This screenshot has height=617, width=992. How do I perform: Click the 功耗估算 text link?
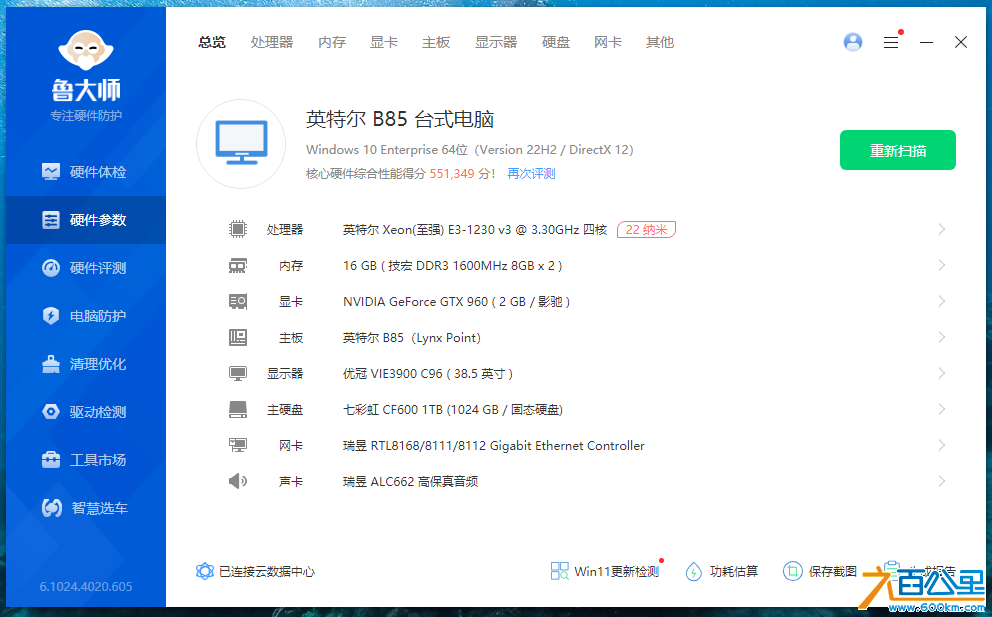pos(734,571)
